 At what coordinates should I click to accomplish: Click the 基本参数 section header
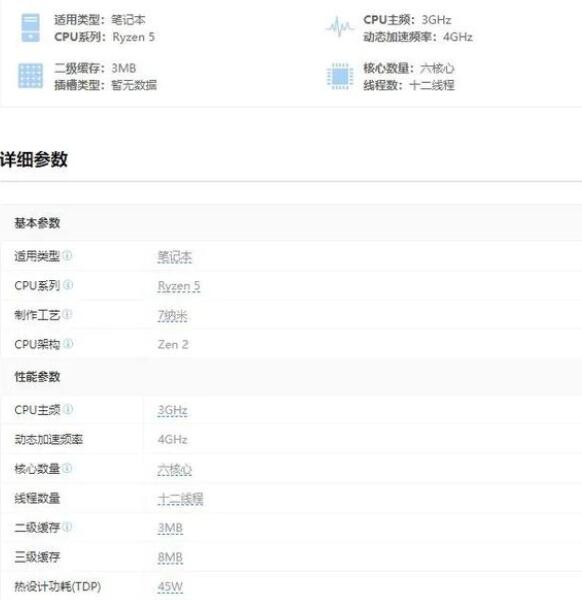pyautogui.click(x=37, y=223)
